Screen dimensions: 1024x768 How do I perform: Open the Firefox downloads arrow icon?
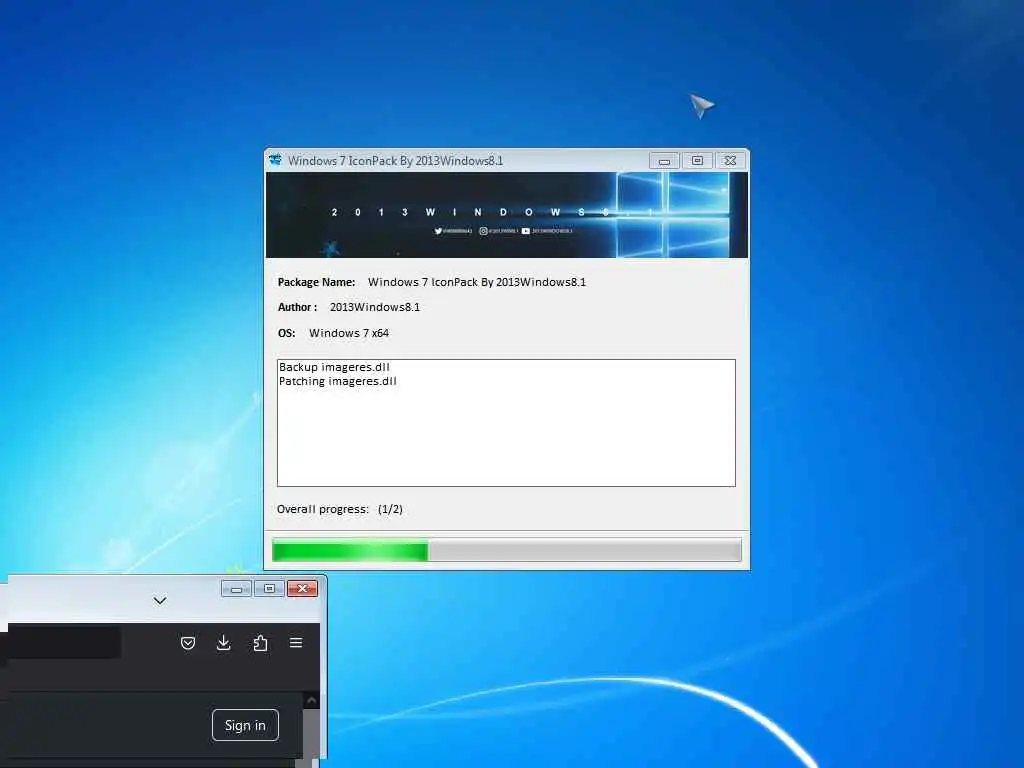pyautogui.click(x=223, y=643)
